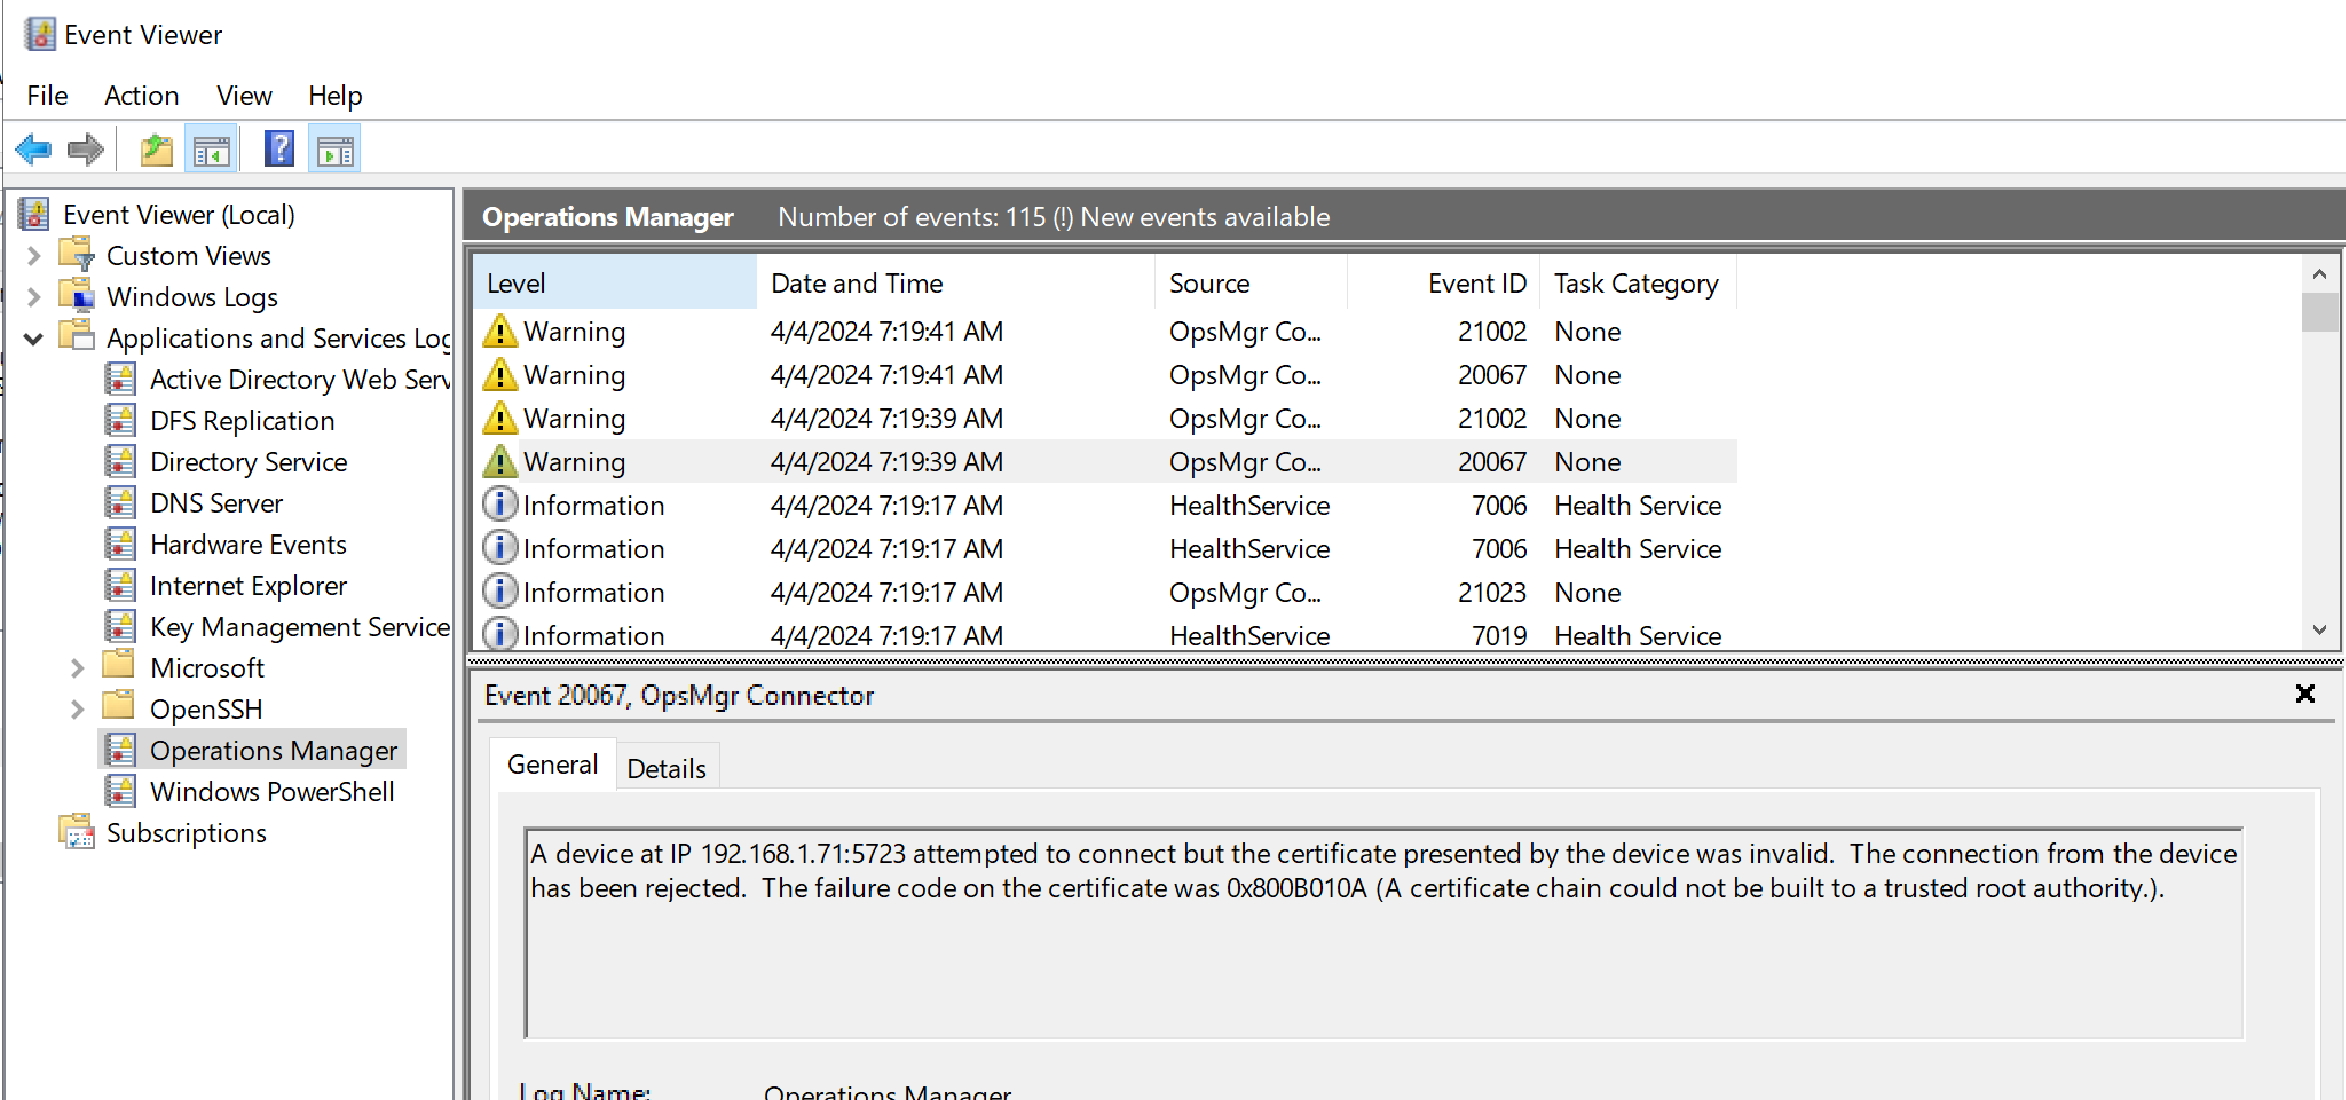Click the blue Help question mark icon

pos(279,150)
